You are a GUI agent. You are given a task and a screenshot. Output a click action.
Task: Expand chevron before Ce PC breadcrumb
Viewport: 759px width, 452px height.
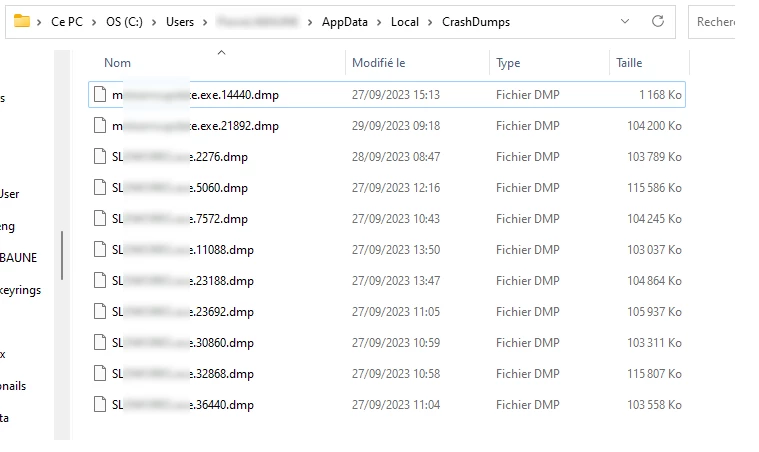click(x=39, y=22)
